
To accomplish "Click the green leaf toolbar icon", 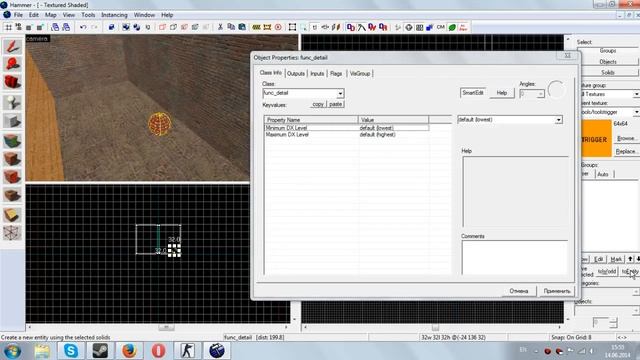I will coord(452,27).
